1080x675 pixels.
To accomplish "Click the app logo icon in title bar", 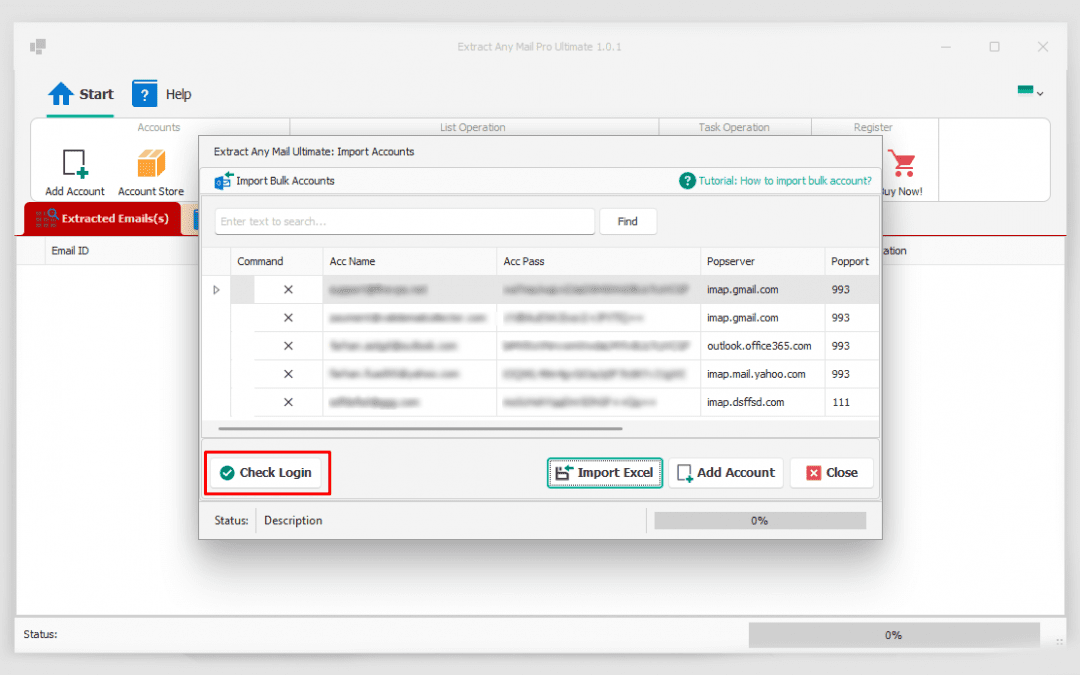I will [x=38, y=47].
